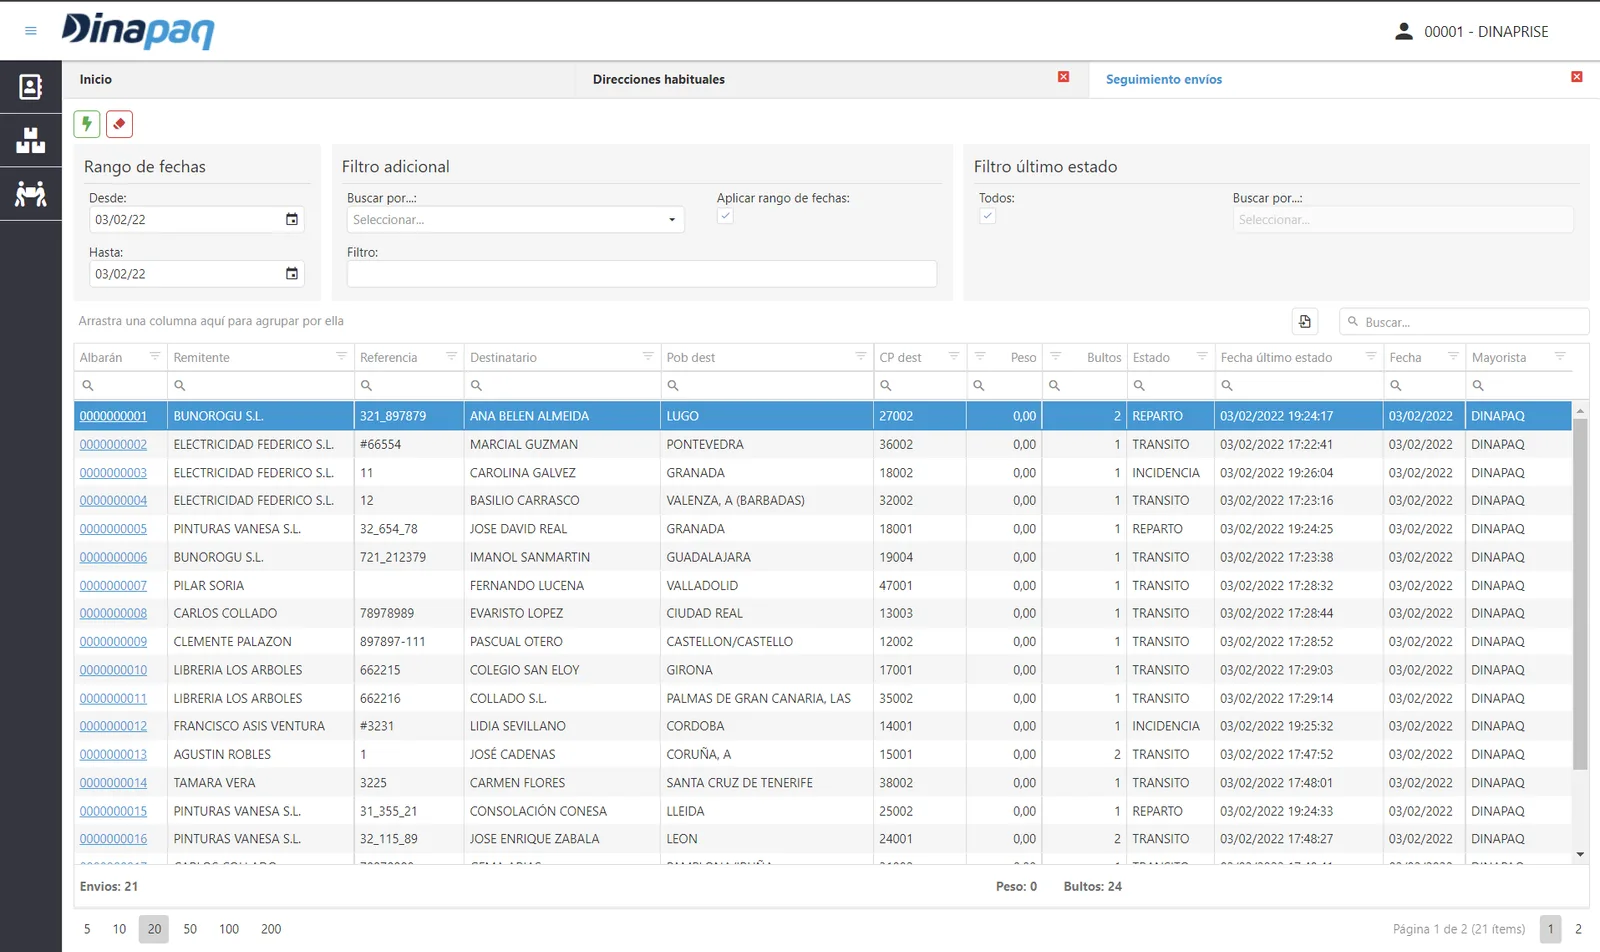
Task: Open the address book sidebar icon
Action: pos(31,87)
